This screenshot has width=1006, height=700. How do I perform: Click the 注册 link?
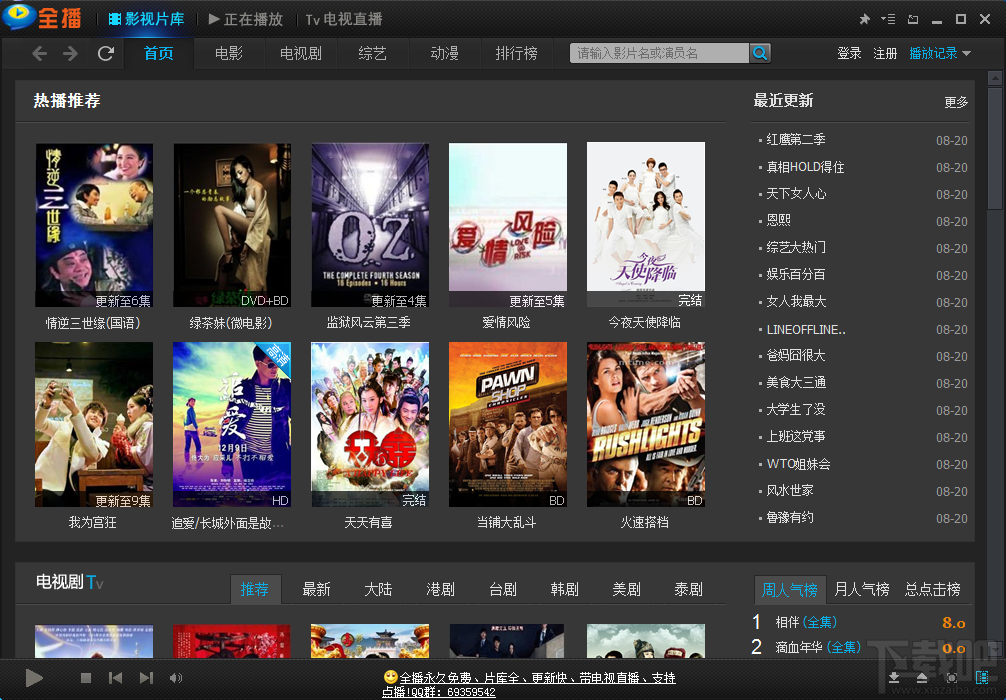click(885, 53)
